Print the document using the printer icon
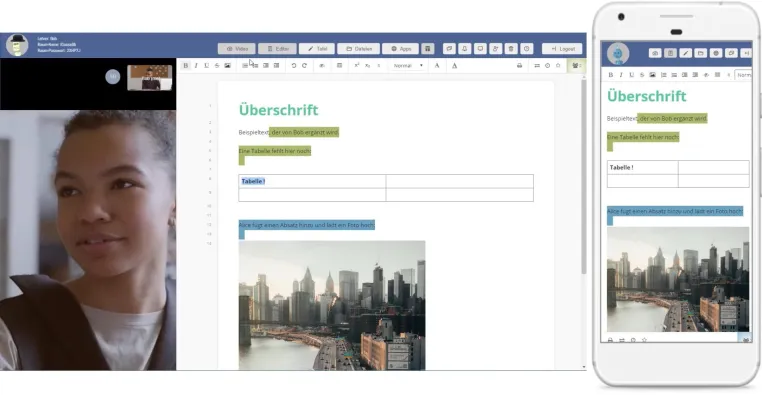This screenshot has height=395, width=762. point(520,66)
